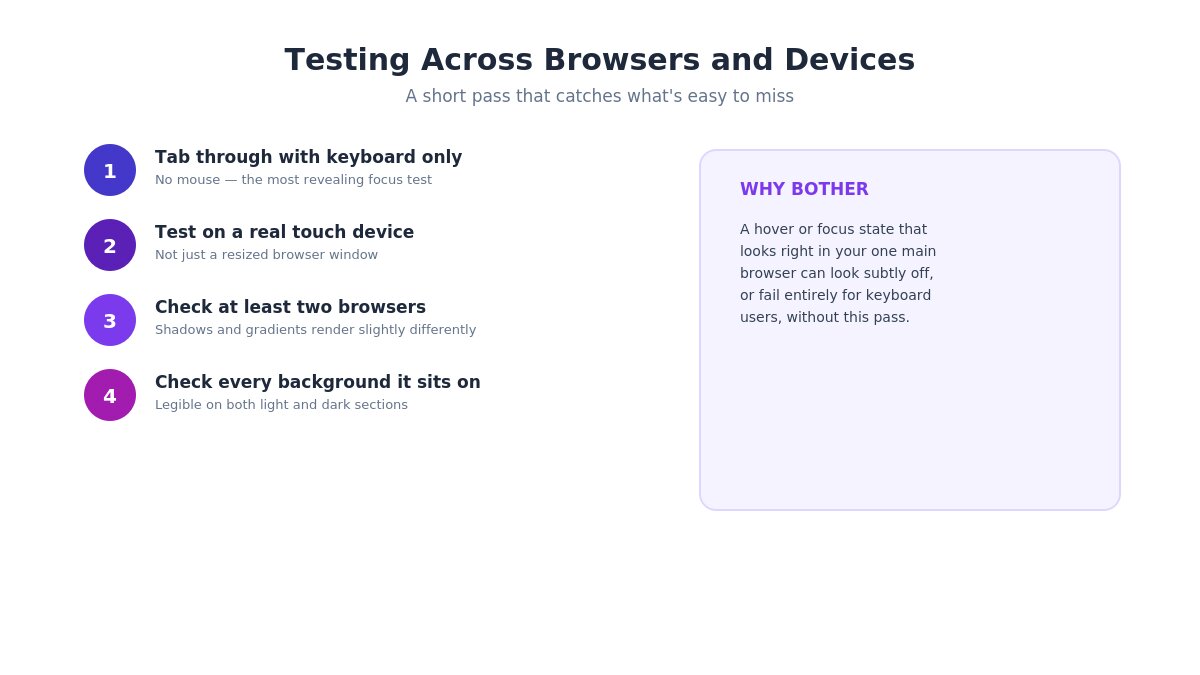Image resolution: width=1200 pixels, height=675 pixels.
Task: Click the empty lower area of the lavender card
Action: [x=910, y=420]
